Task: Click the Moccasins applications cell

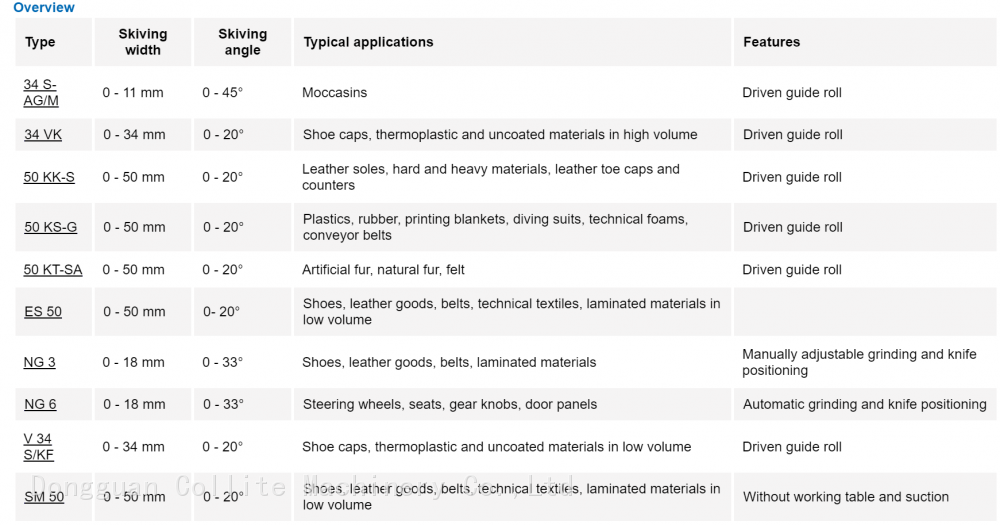Action: pyautogui.click(x=335, y=93)
